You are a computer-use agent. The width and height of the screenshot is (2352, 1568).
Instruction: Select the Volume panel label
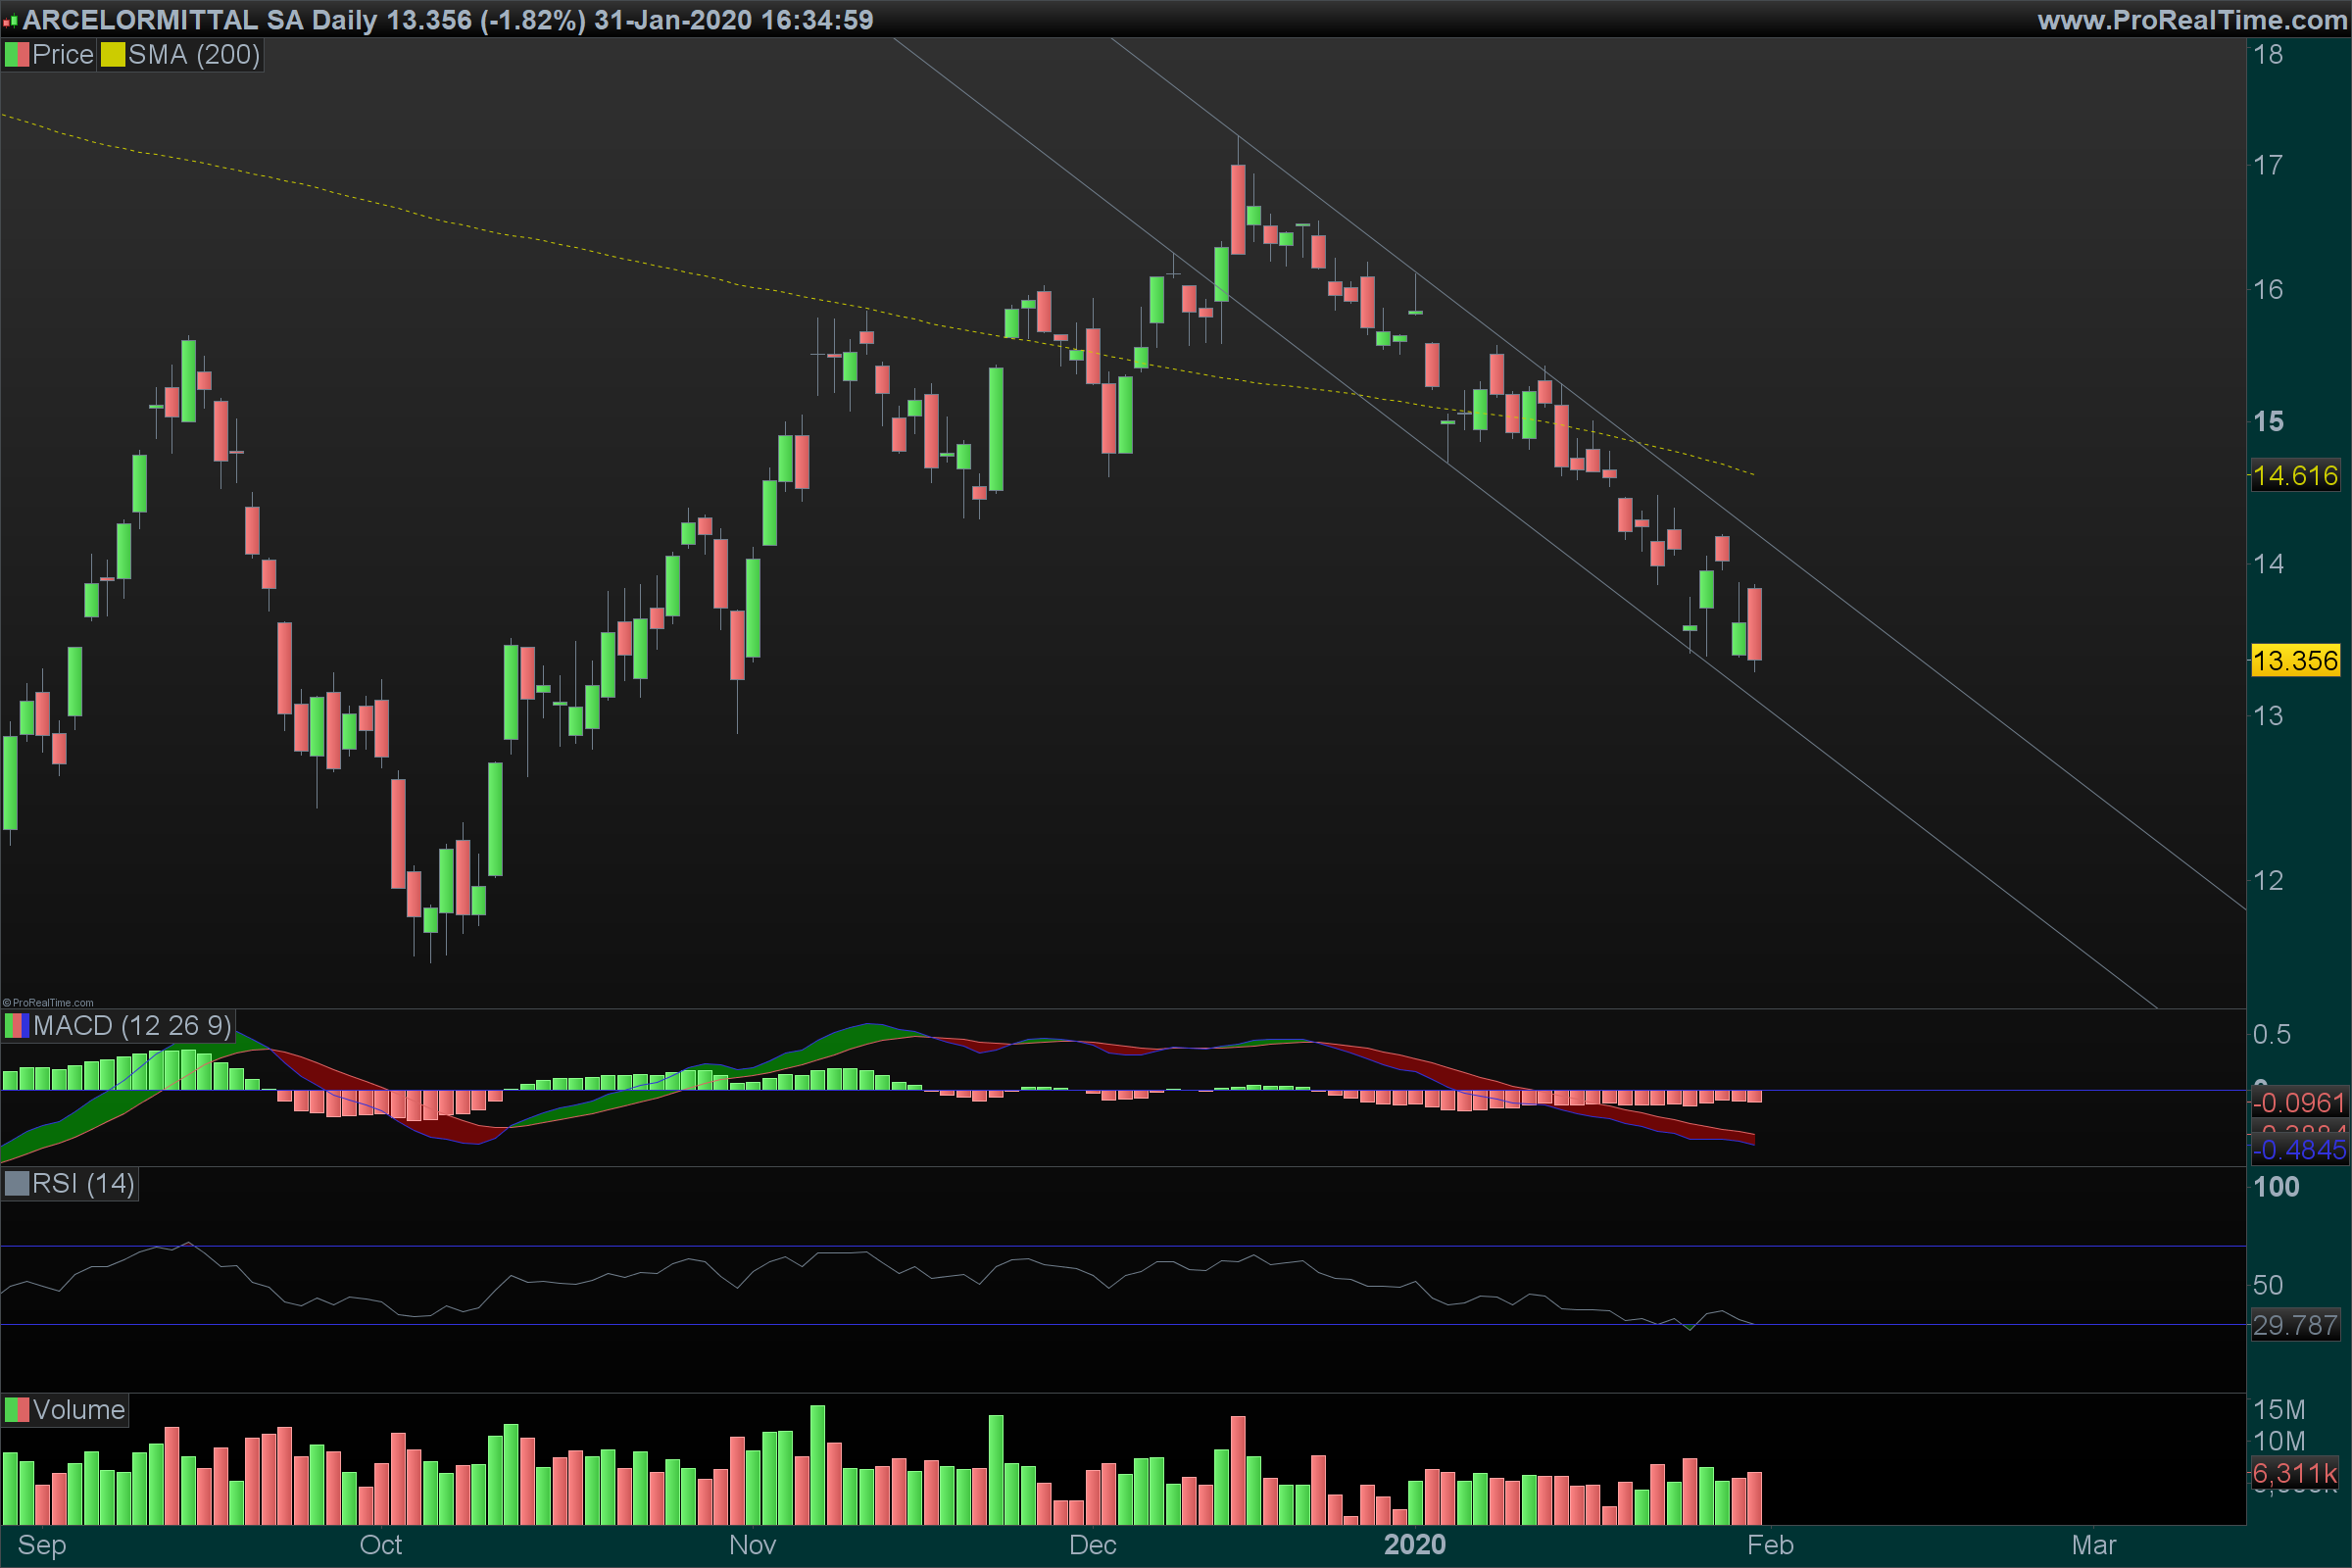point(79,1410)
